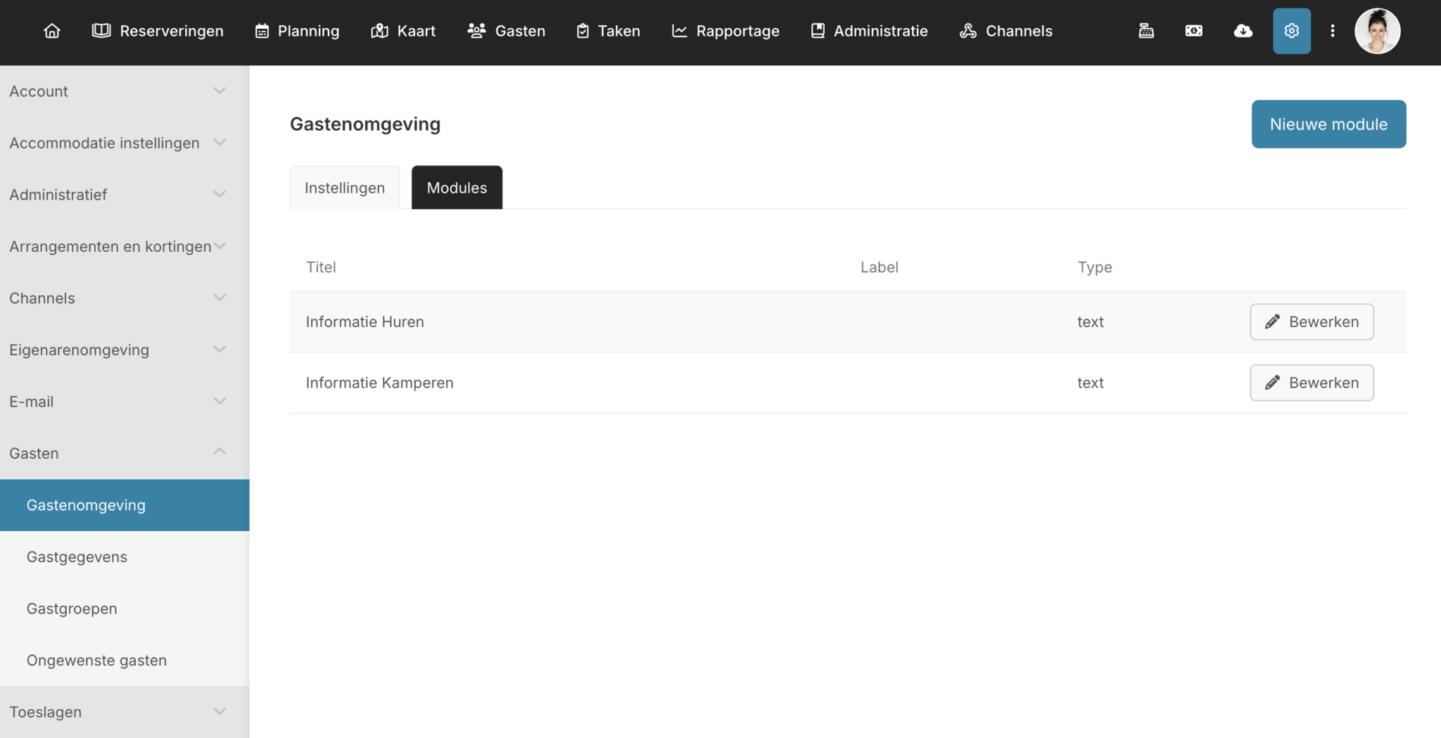Open the settings gear icon
Screen dimensions: 1441x738
click(x=1291, y=31)
